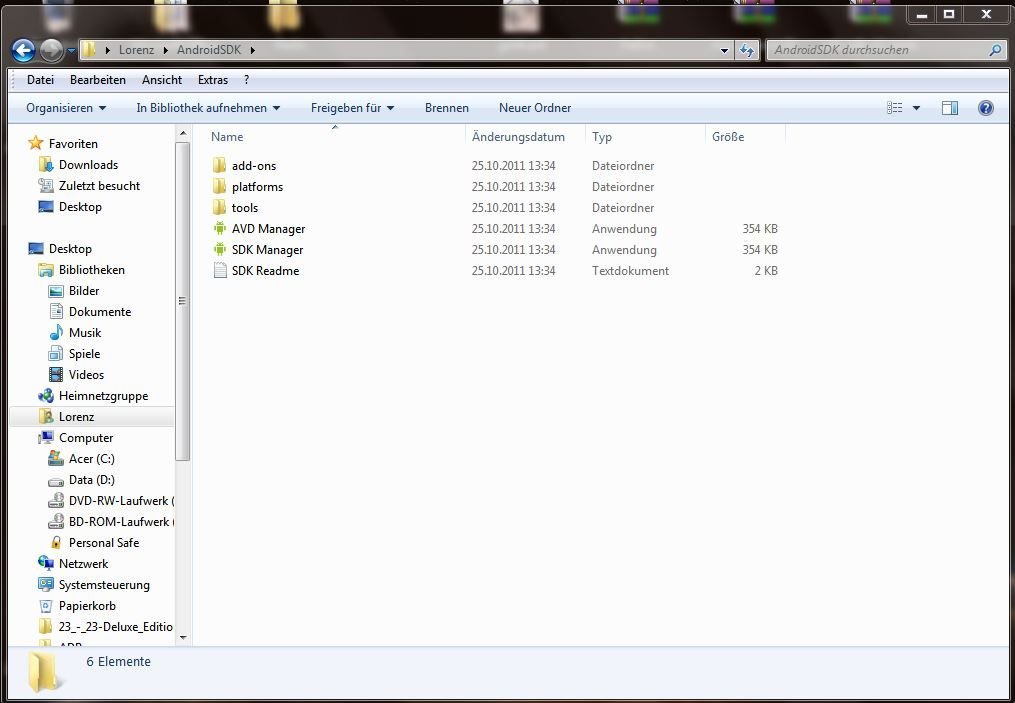Viewport: 1015px width, 703px height.
Task: Click the navigation pane scroll down arrow
Action: [x=183, y=638]
